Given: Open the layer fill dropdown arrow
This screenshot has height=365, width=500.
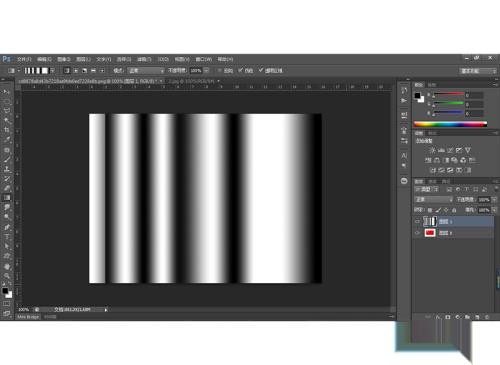Looking at the screenshot, I should pyautogui.click(x=494, y=210).
